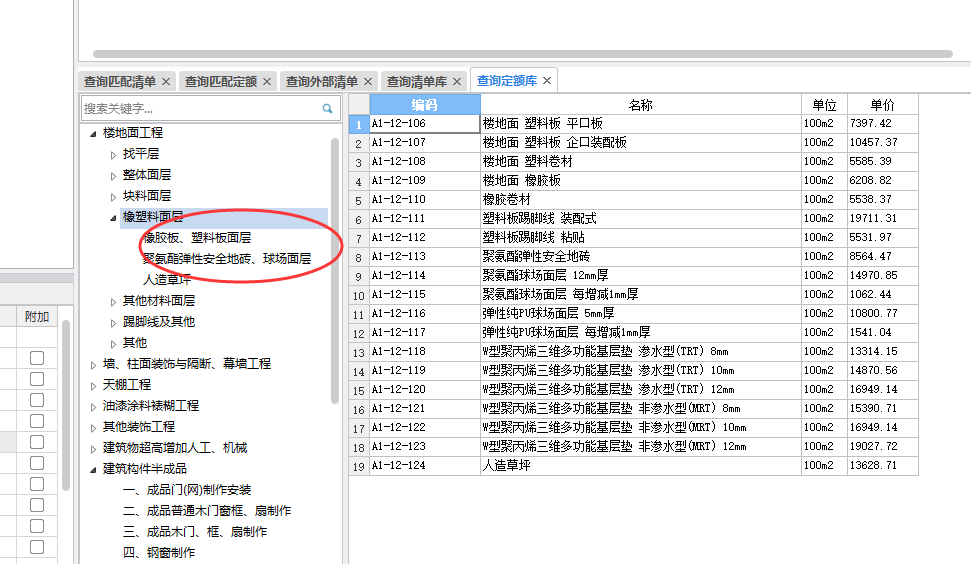This screenshot has height=564, width=971.
Task: Close the 查询匹配定额 tab
Action: pos(267,82)
